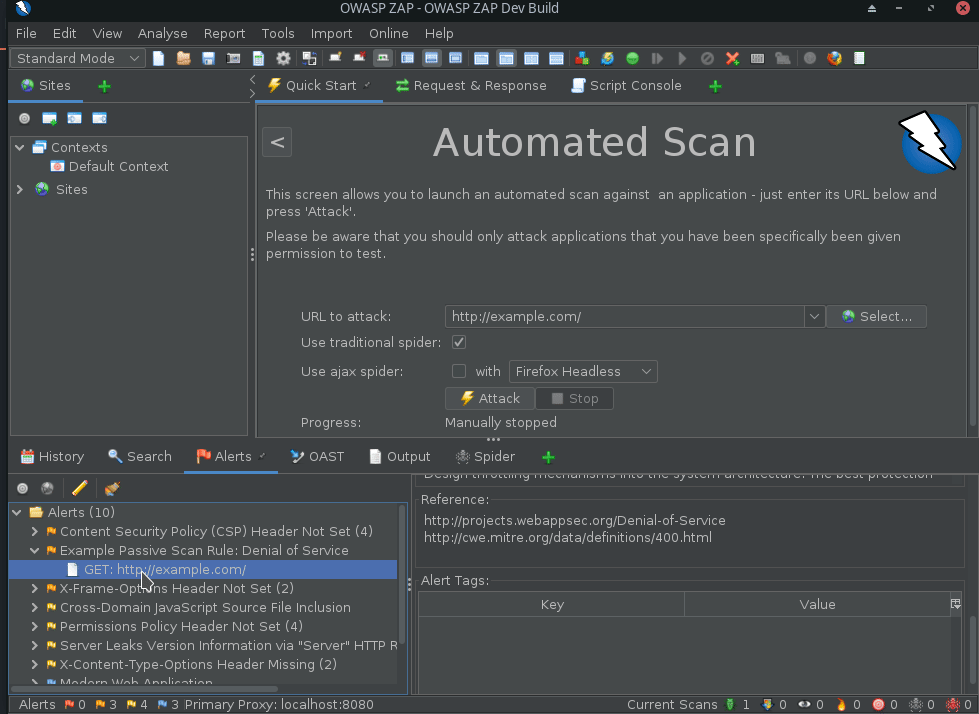The height and width of the screenshot is (714, 979).
Task: Toggle scope filter circle in Alerts toolbar
Action: [22, 488]
